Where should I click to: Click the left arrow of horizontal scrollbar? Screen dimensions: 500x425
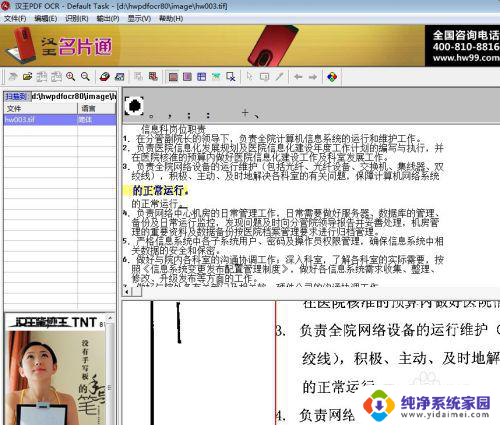[127, 292]
